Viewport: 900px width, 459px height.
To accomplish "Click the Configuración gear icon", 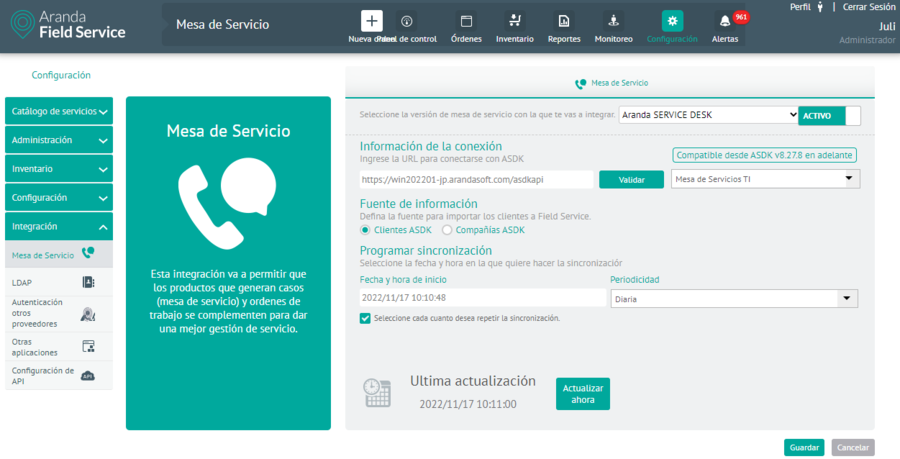I will click(672, 21).
